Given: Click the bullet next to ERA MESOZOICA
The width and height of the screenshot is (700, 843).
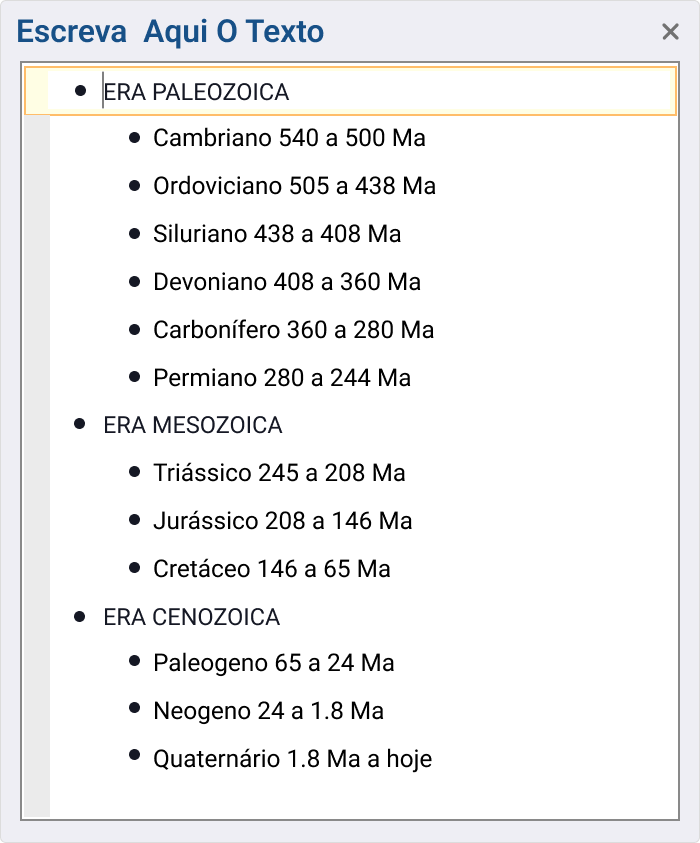Looking at the screenshot, I should [80, 424].
